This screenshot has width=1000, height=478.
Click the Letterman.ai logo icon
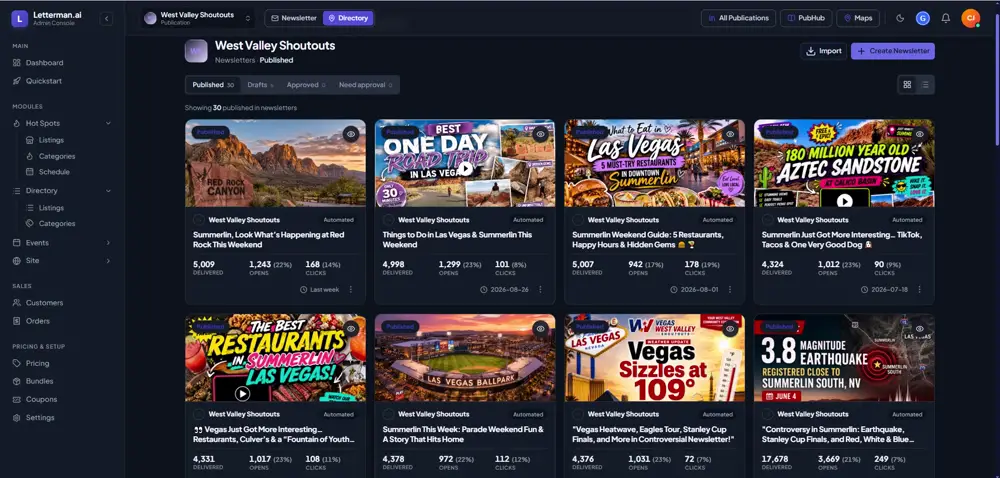point(19,19)
